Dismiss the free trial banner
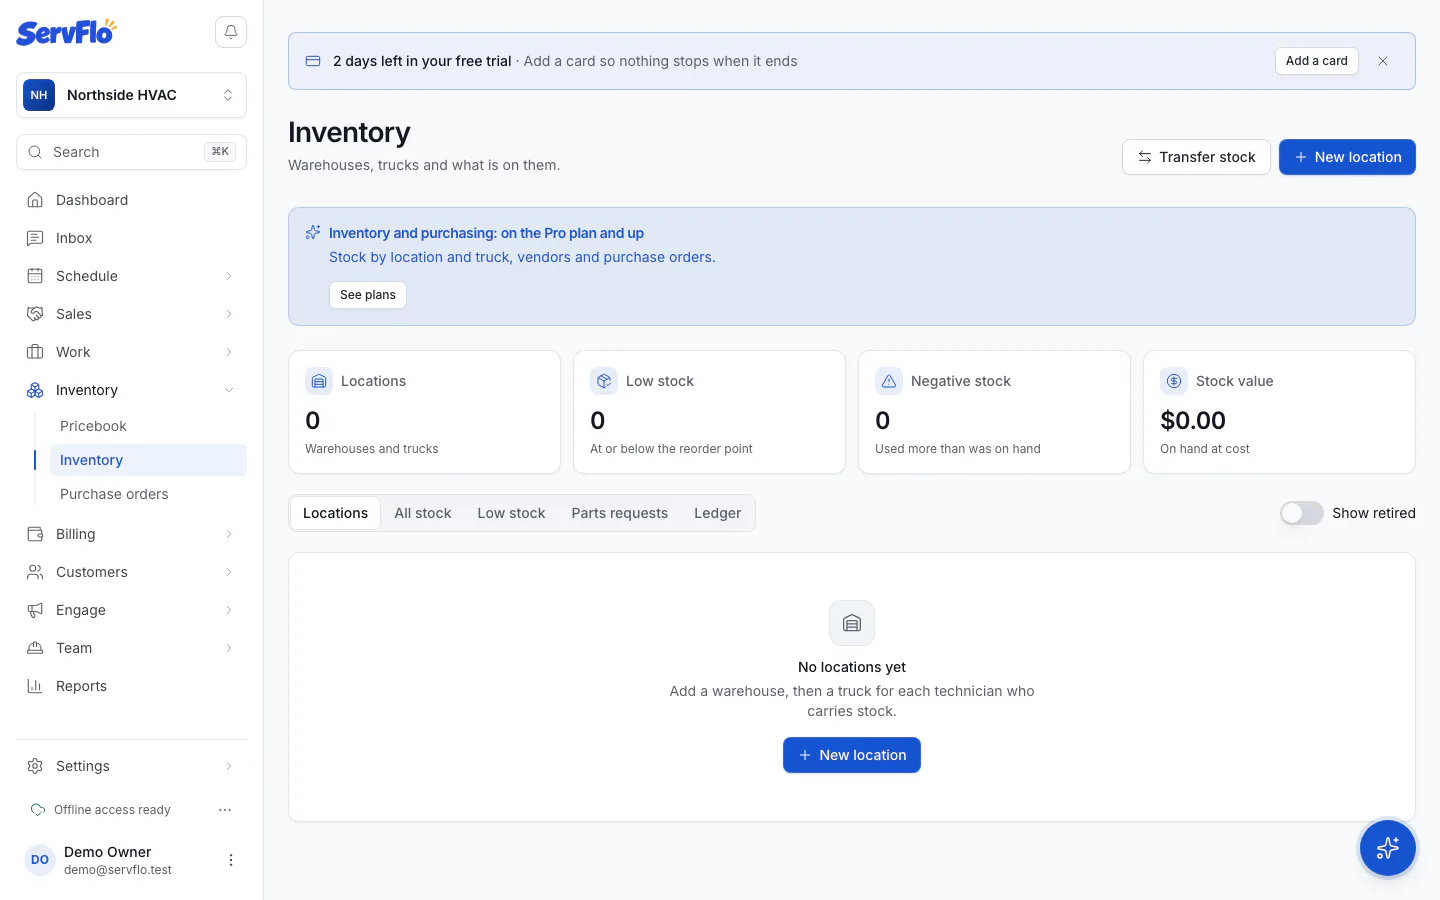 point(1383,61)
